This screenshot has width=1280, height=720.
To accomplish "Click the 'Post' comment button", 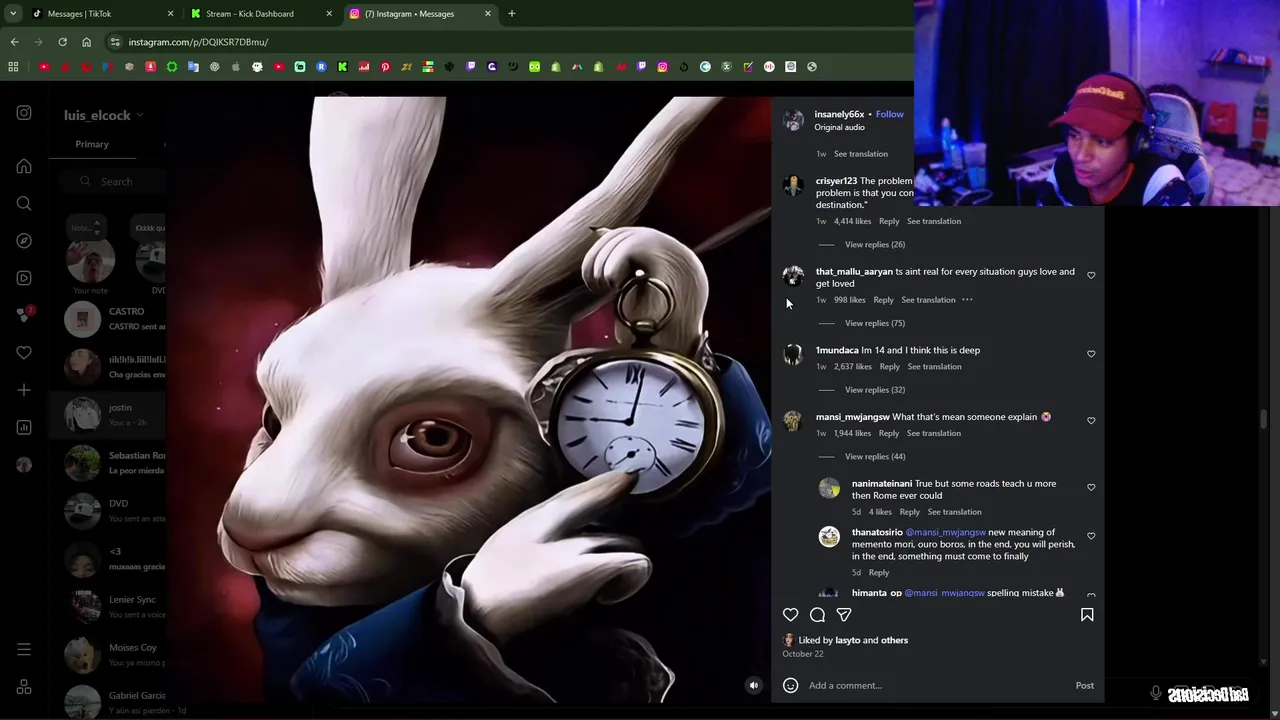I will click(1084, 685).
